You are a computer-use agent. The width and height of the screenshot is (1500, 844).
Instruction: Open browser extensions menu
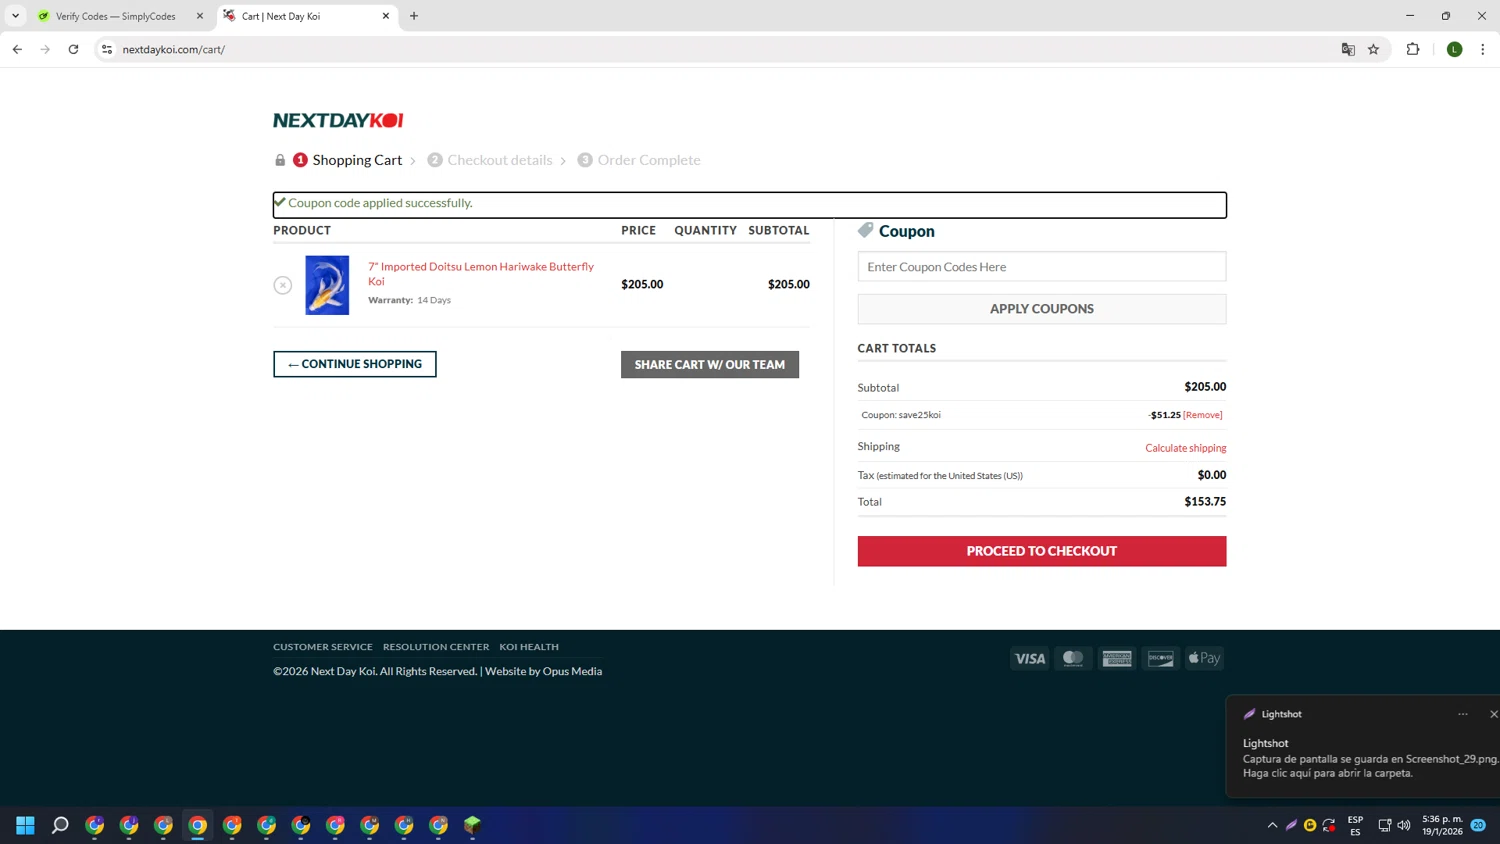(1413, 49)
